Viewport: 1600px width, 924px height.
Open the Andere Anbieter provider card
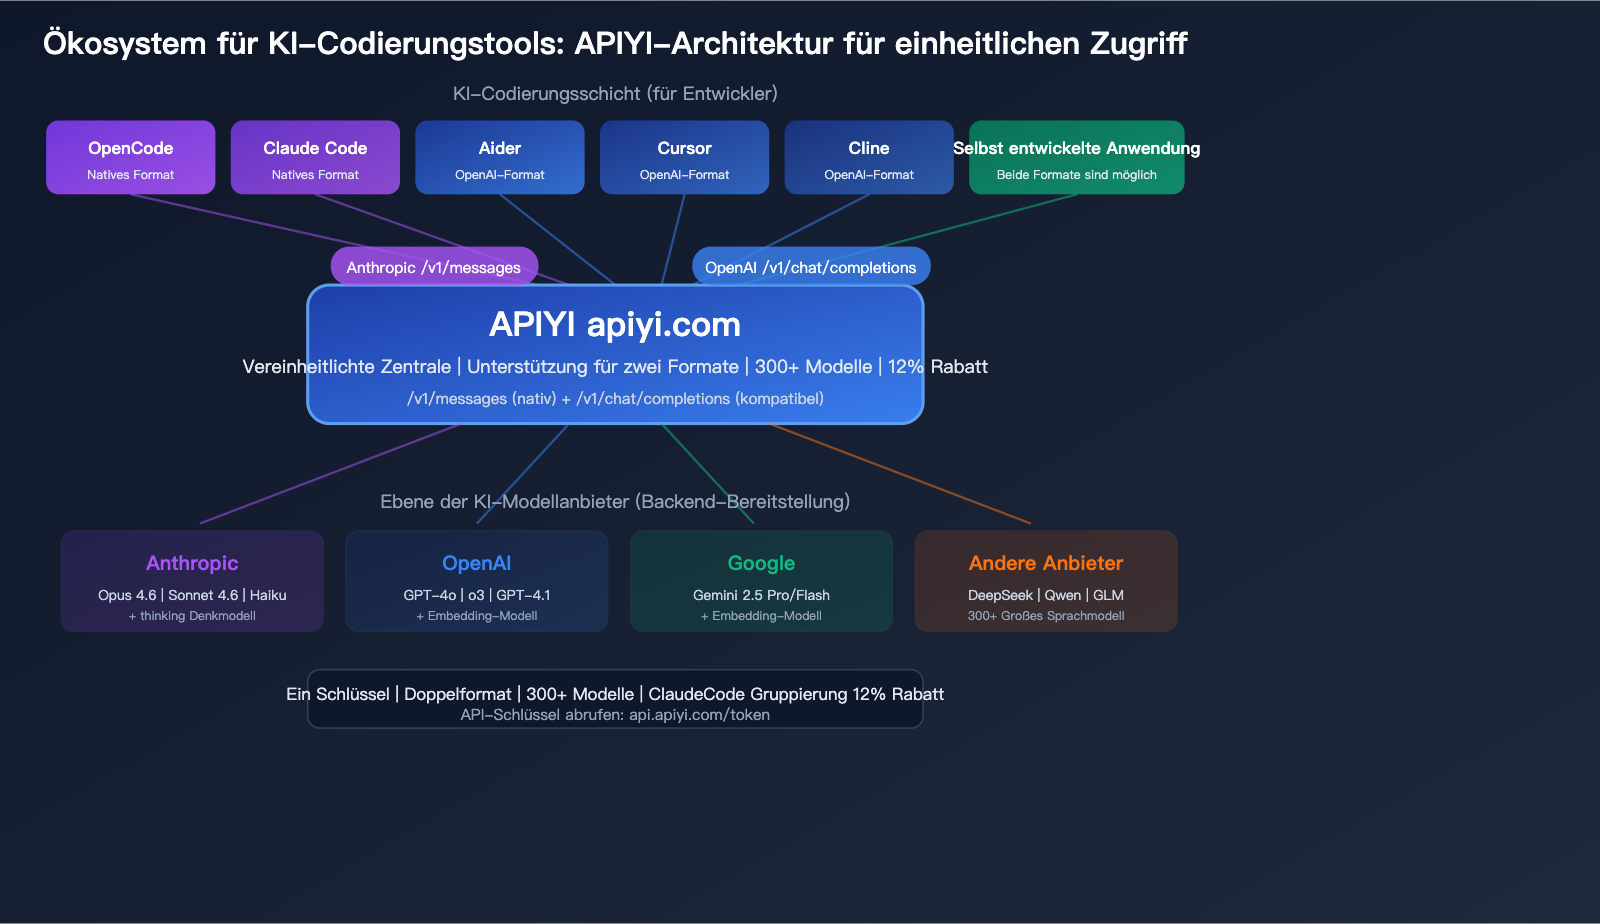click(1045, 581)
